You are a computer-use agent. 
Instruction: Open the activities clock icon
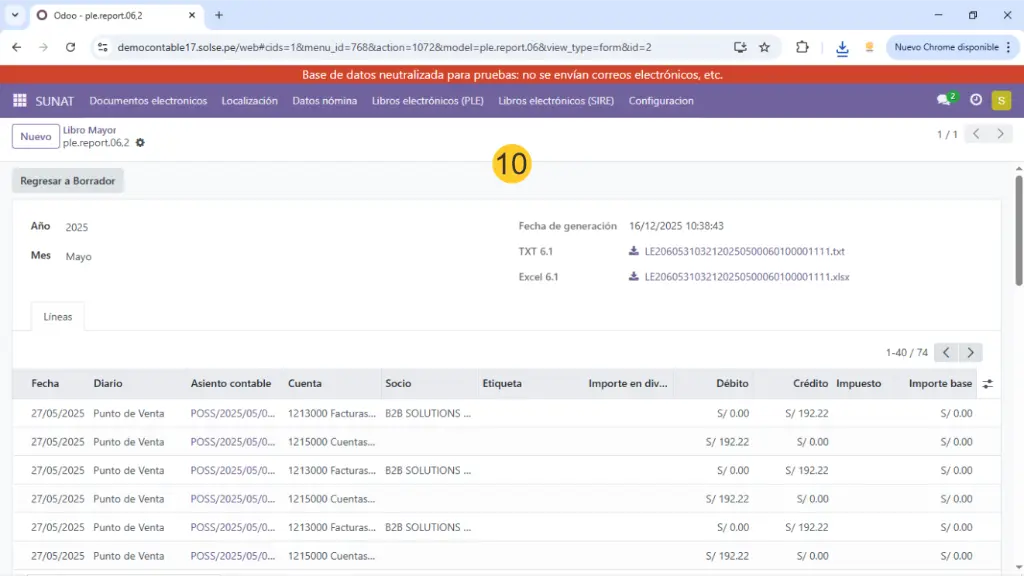(x=976, y=100)
